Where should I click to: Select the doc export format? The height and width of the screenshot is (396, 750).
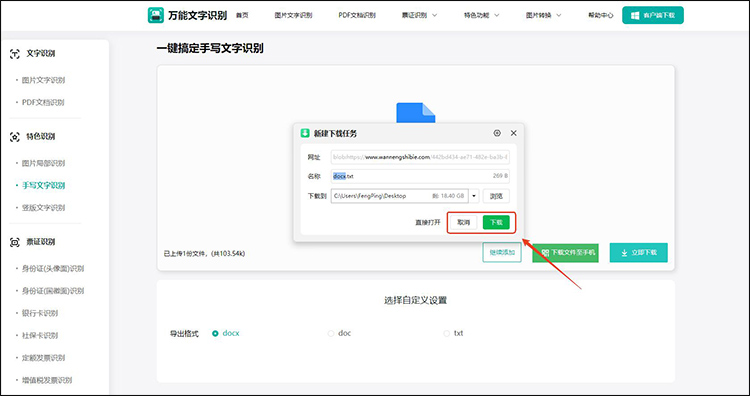(x=340, y=333)
